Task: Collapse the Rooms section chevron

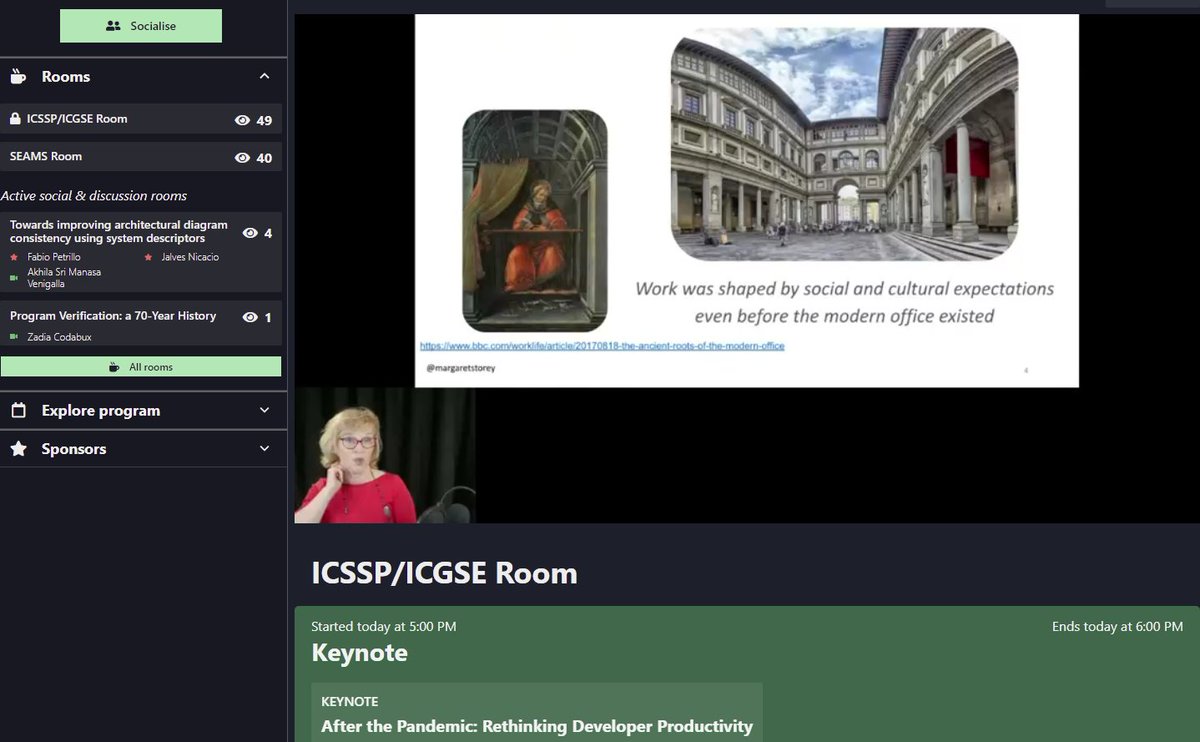Action: point(264,76)
